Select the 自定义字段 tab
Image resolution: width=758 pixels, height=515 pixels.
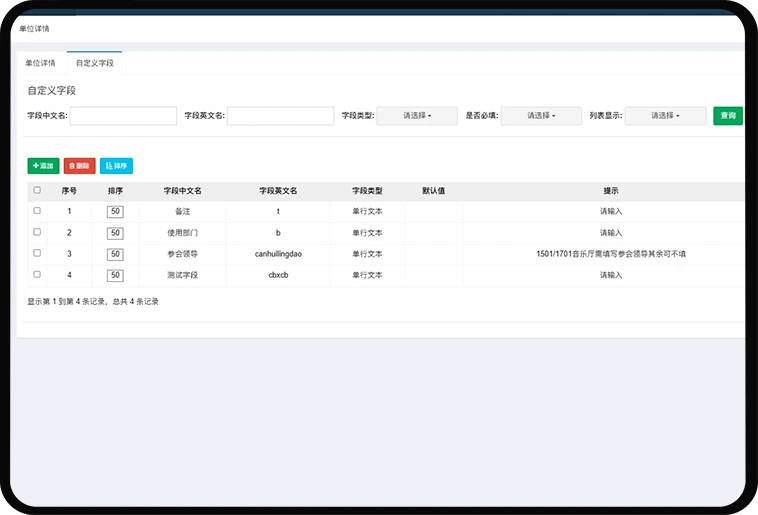(x=95, y=63)
